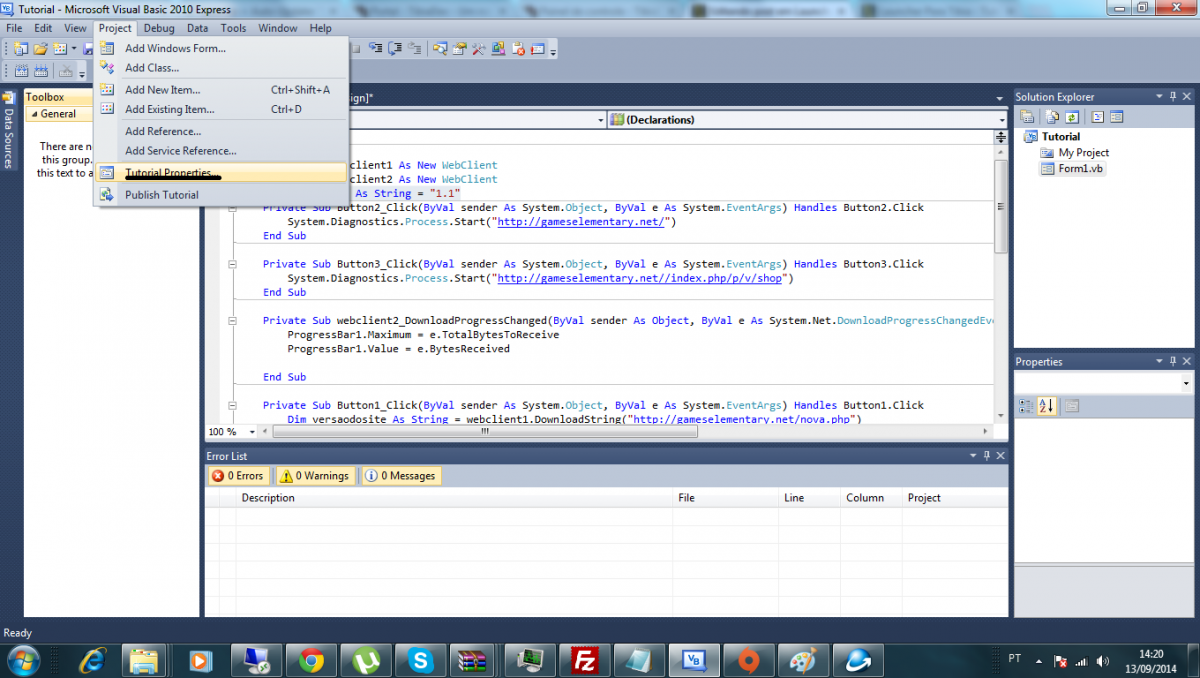This screenshot has height=678, width=1200.
Task: Open Error List window position dropdown arrow
Action: point(972,456)
